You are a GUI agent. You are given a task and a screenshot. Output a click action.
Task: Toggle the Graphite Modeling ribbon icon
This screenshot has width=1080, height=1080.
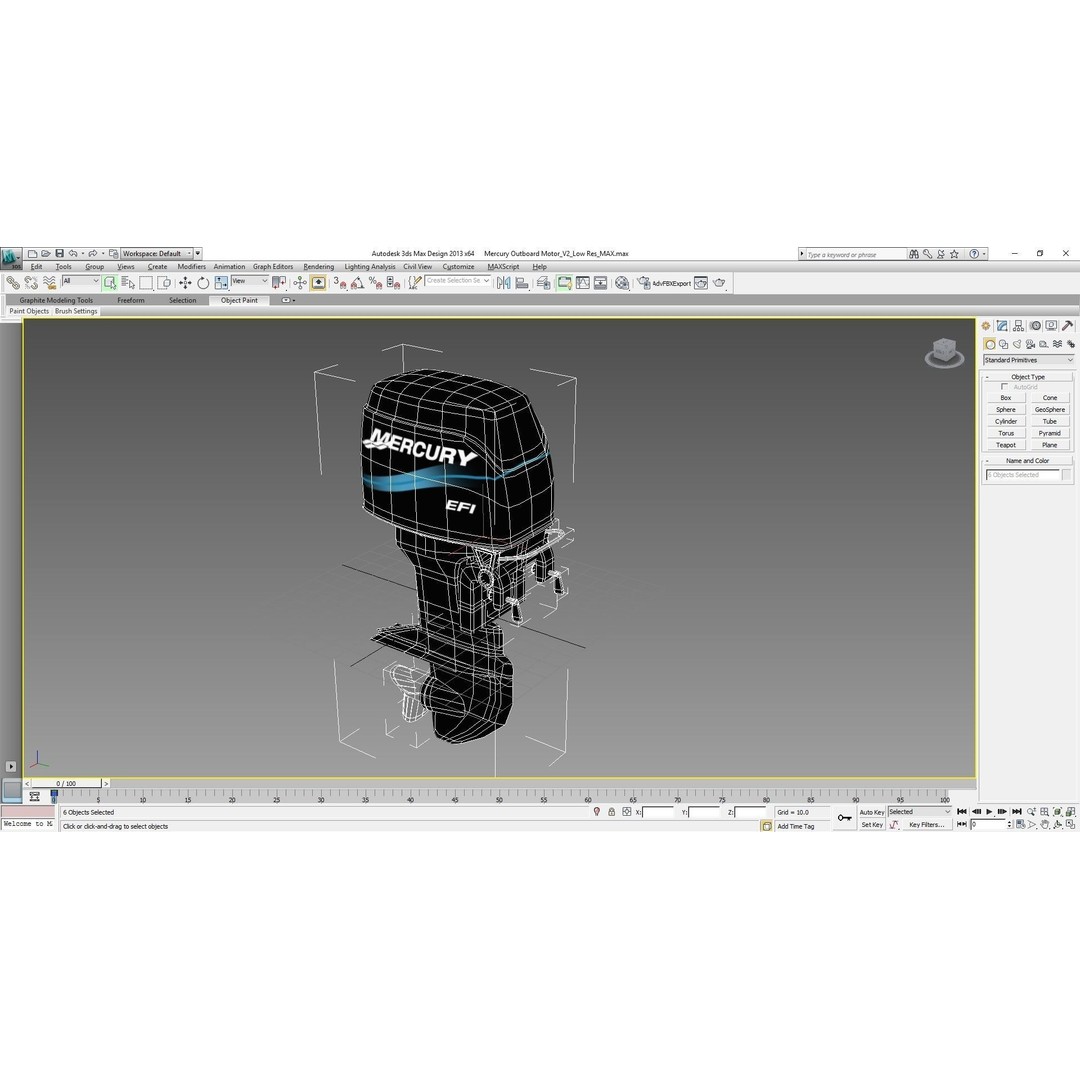click(x=564, y=282)
